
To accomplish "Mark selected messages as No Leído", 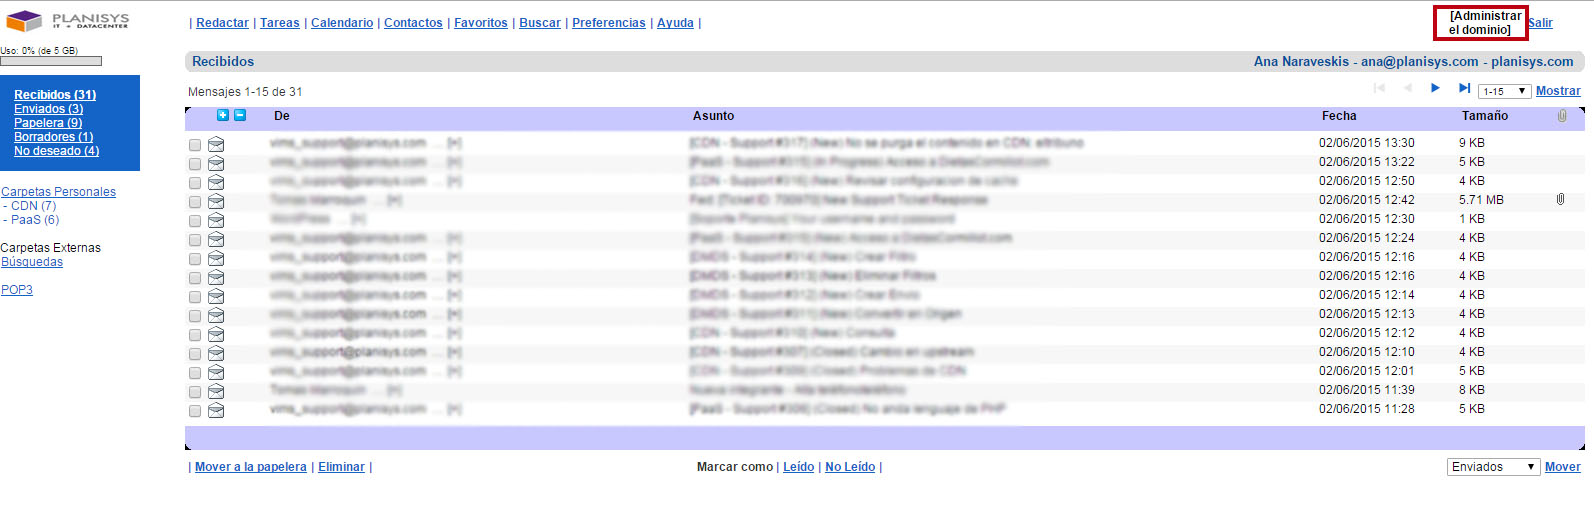I will (x=850, y=467).
